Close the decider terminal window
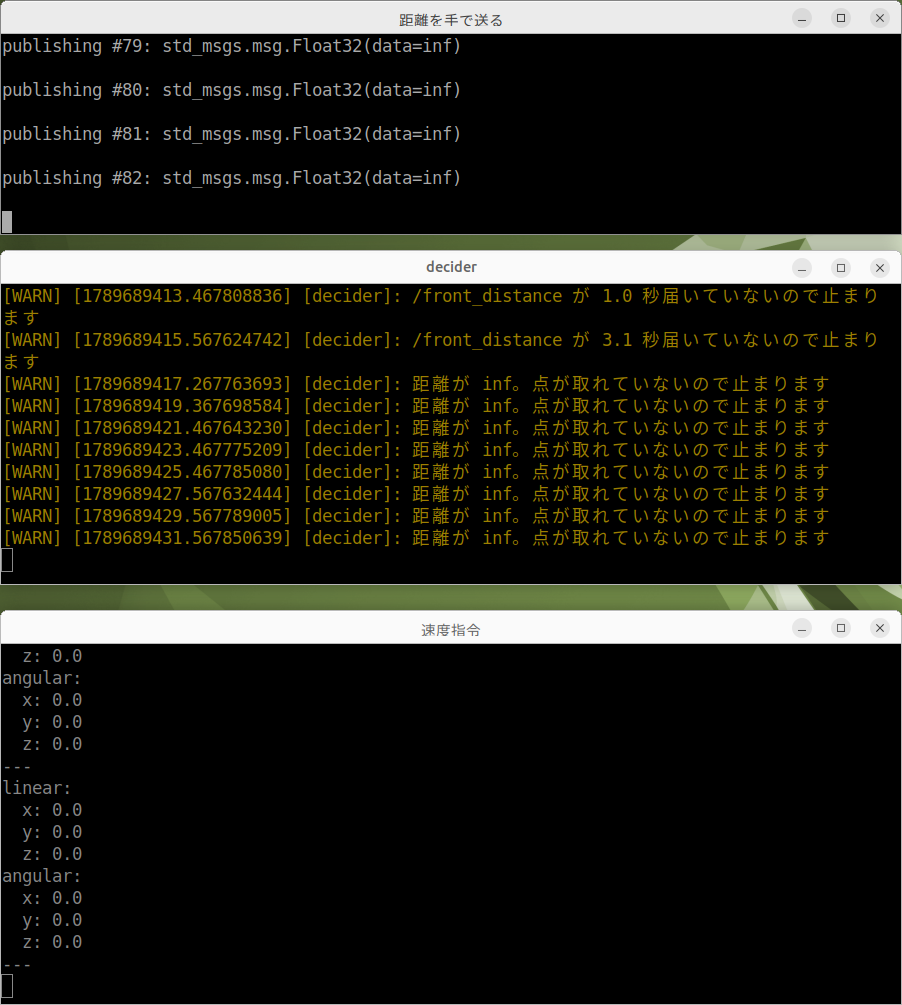The height and width of the screenshot is (1005, 902). coord(880,268)
